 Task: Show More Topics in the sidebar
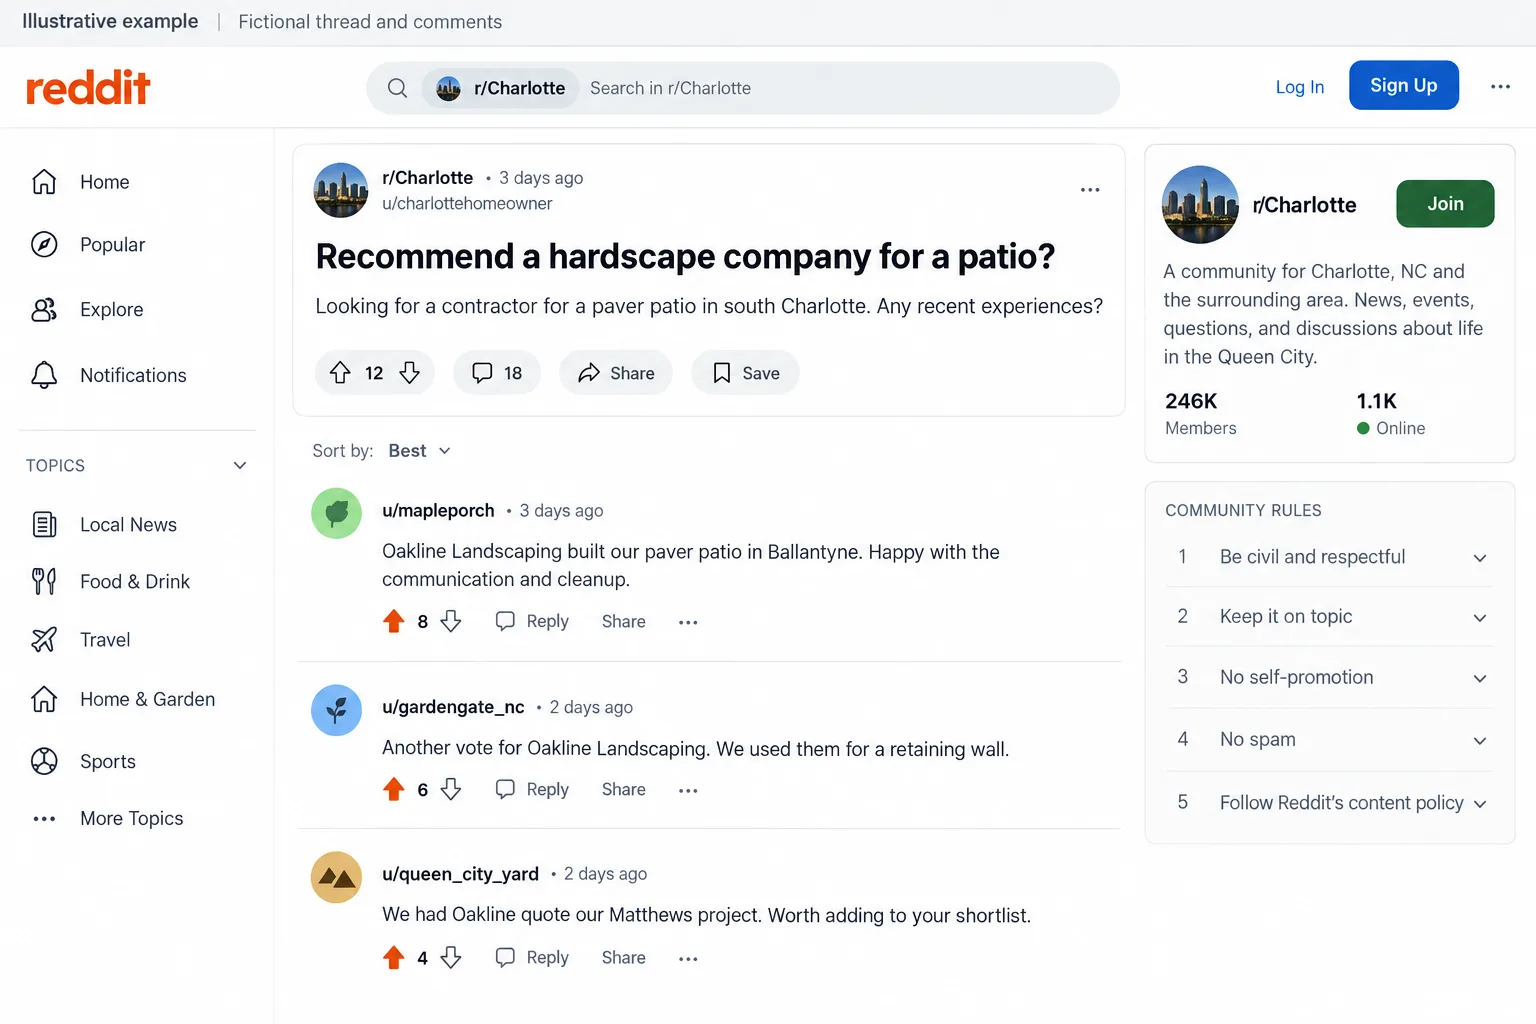108,819
